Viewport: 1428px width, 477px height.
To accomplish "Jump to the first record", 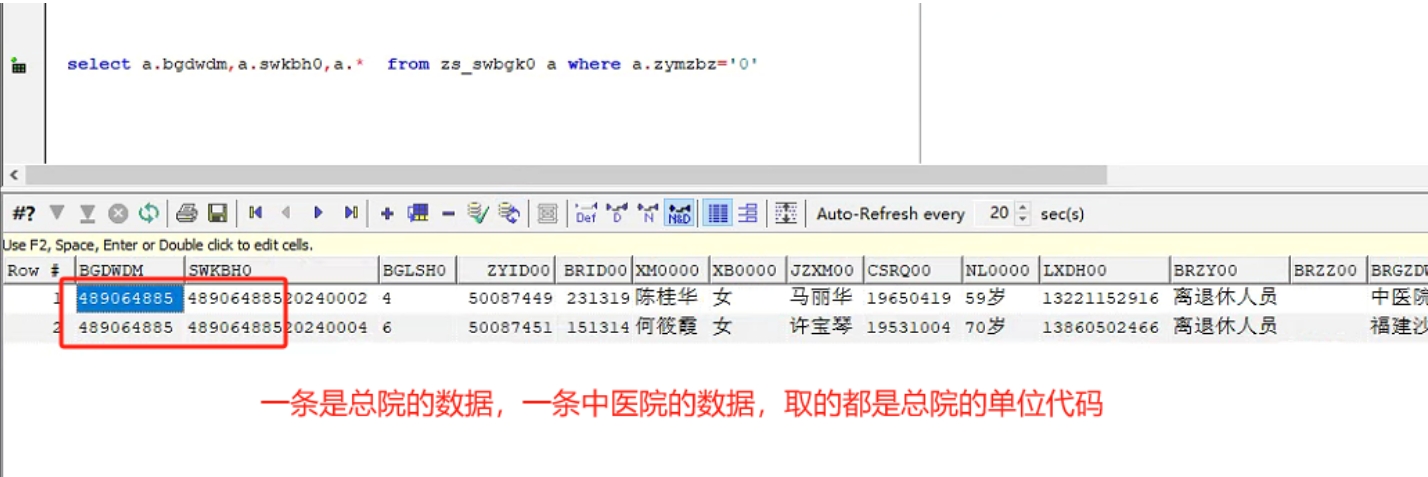I will pyautogui.click(x=256, y=213).
